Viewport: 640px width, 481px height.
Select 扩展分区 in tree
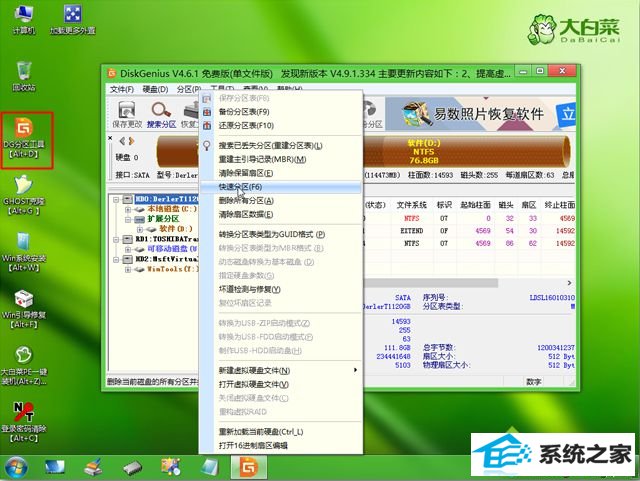(x=163, y=219)
